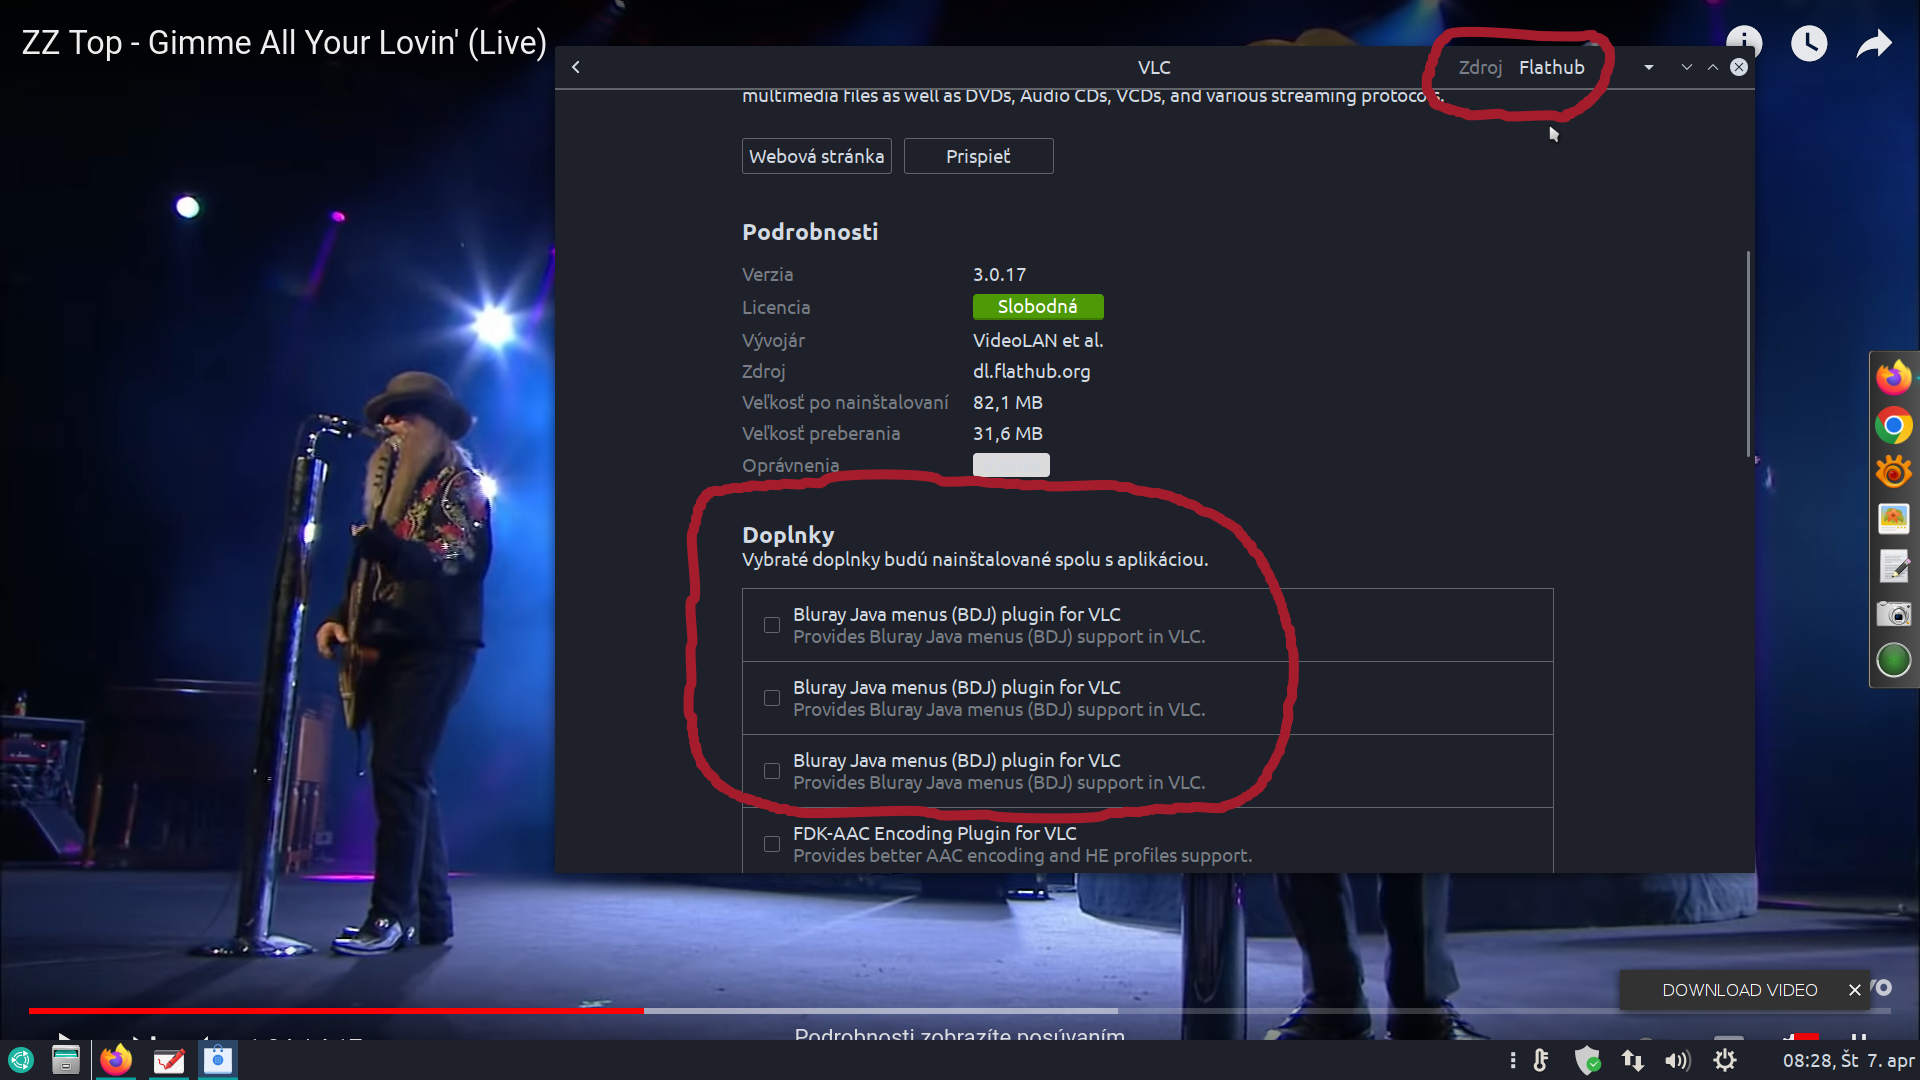Click the Prispieť button
This screenshot has height=1080, width=1920.
click(978, 156)
